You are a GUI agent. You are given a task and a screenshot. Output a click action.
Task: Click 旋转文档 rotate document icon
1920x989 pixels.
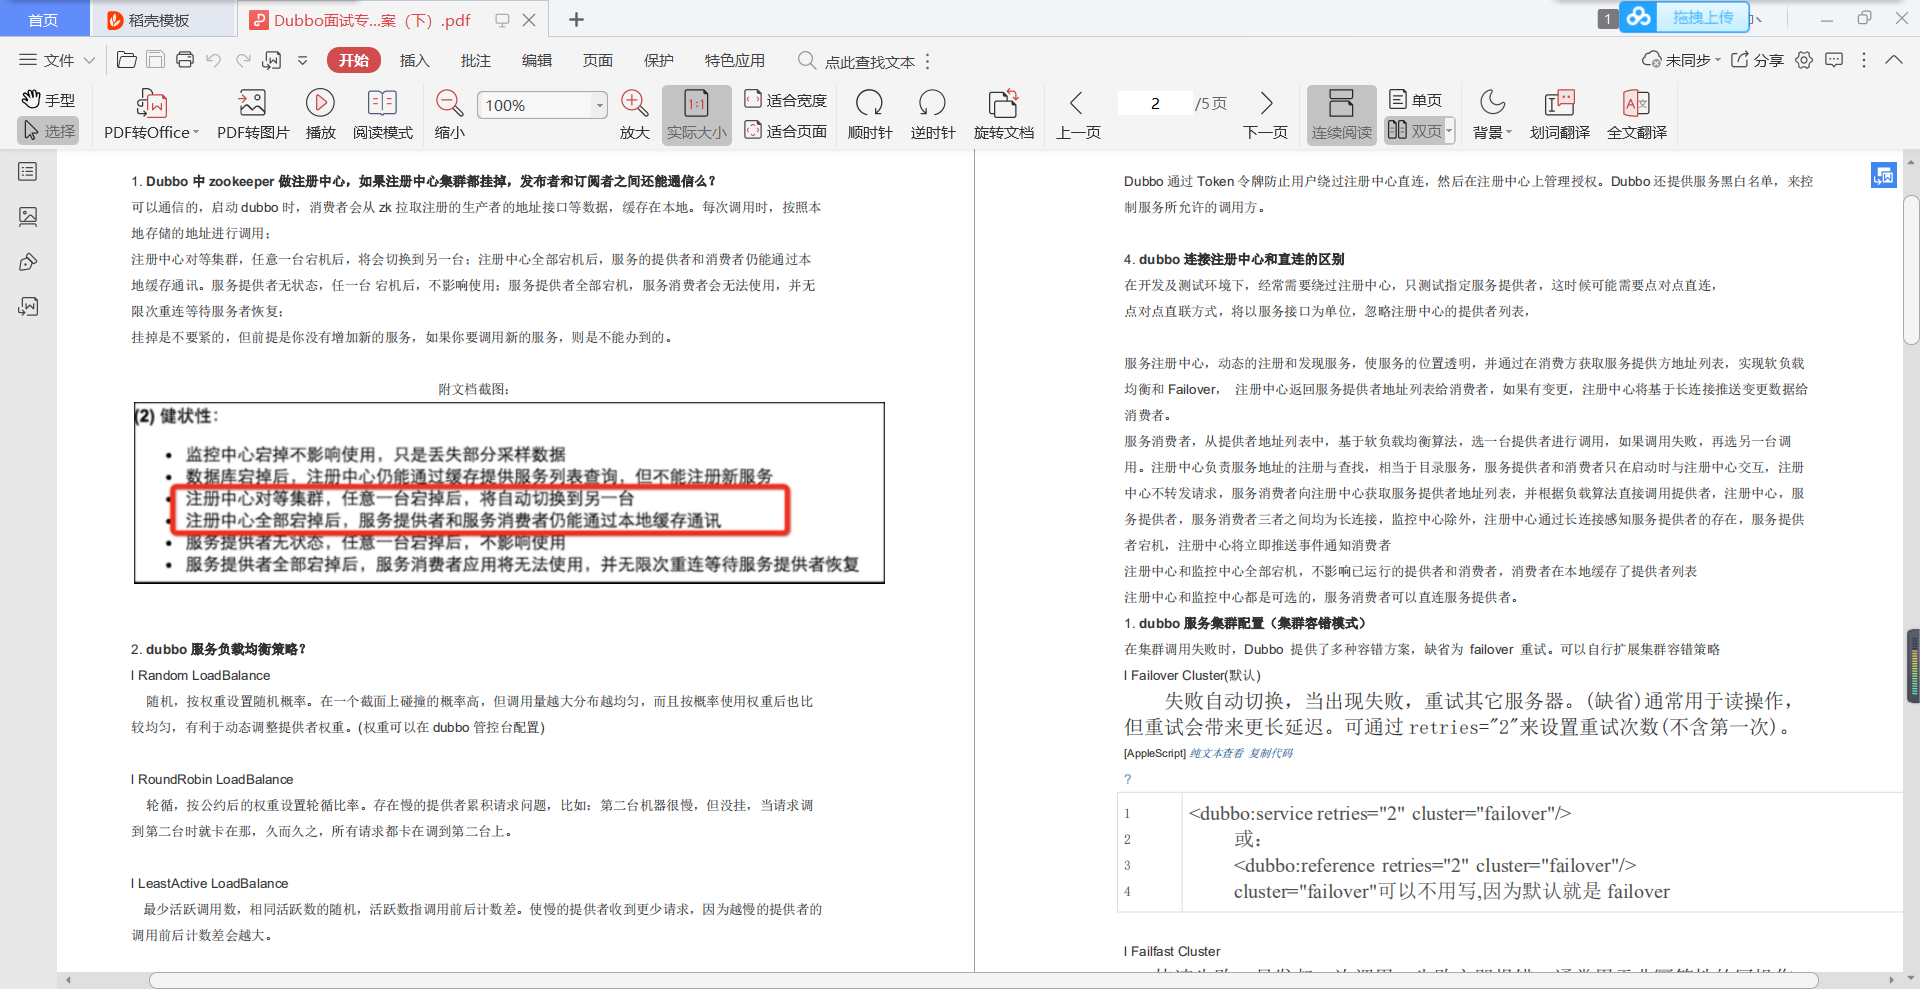(x=1003, y=115)
